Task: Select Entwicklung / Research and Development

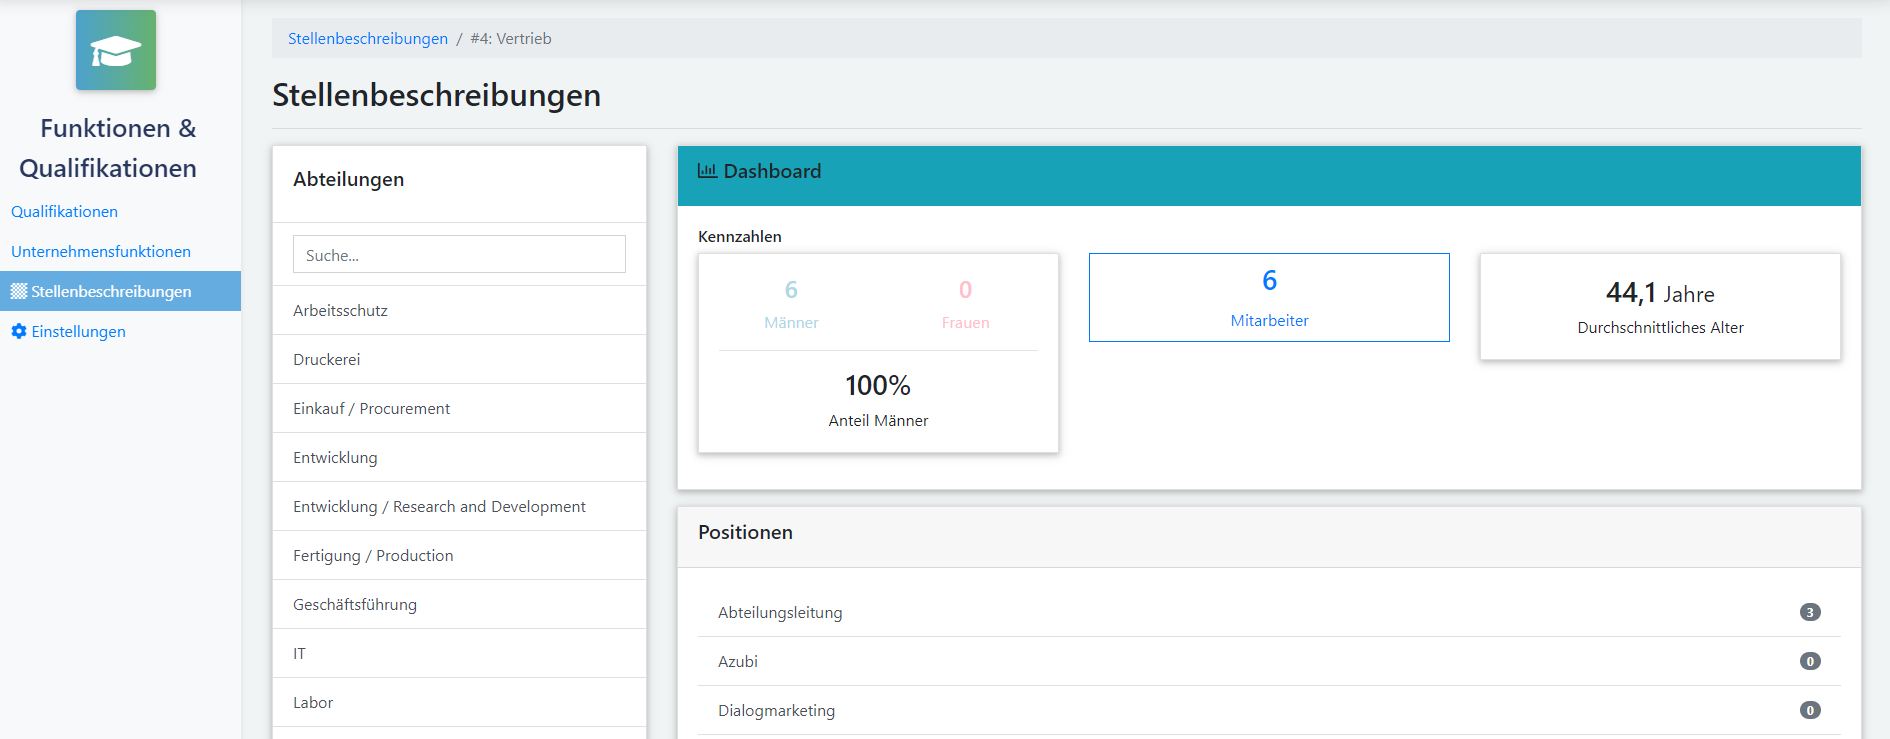Action: tap(459, 506)
